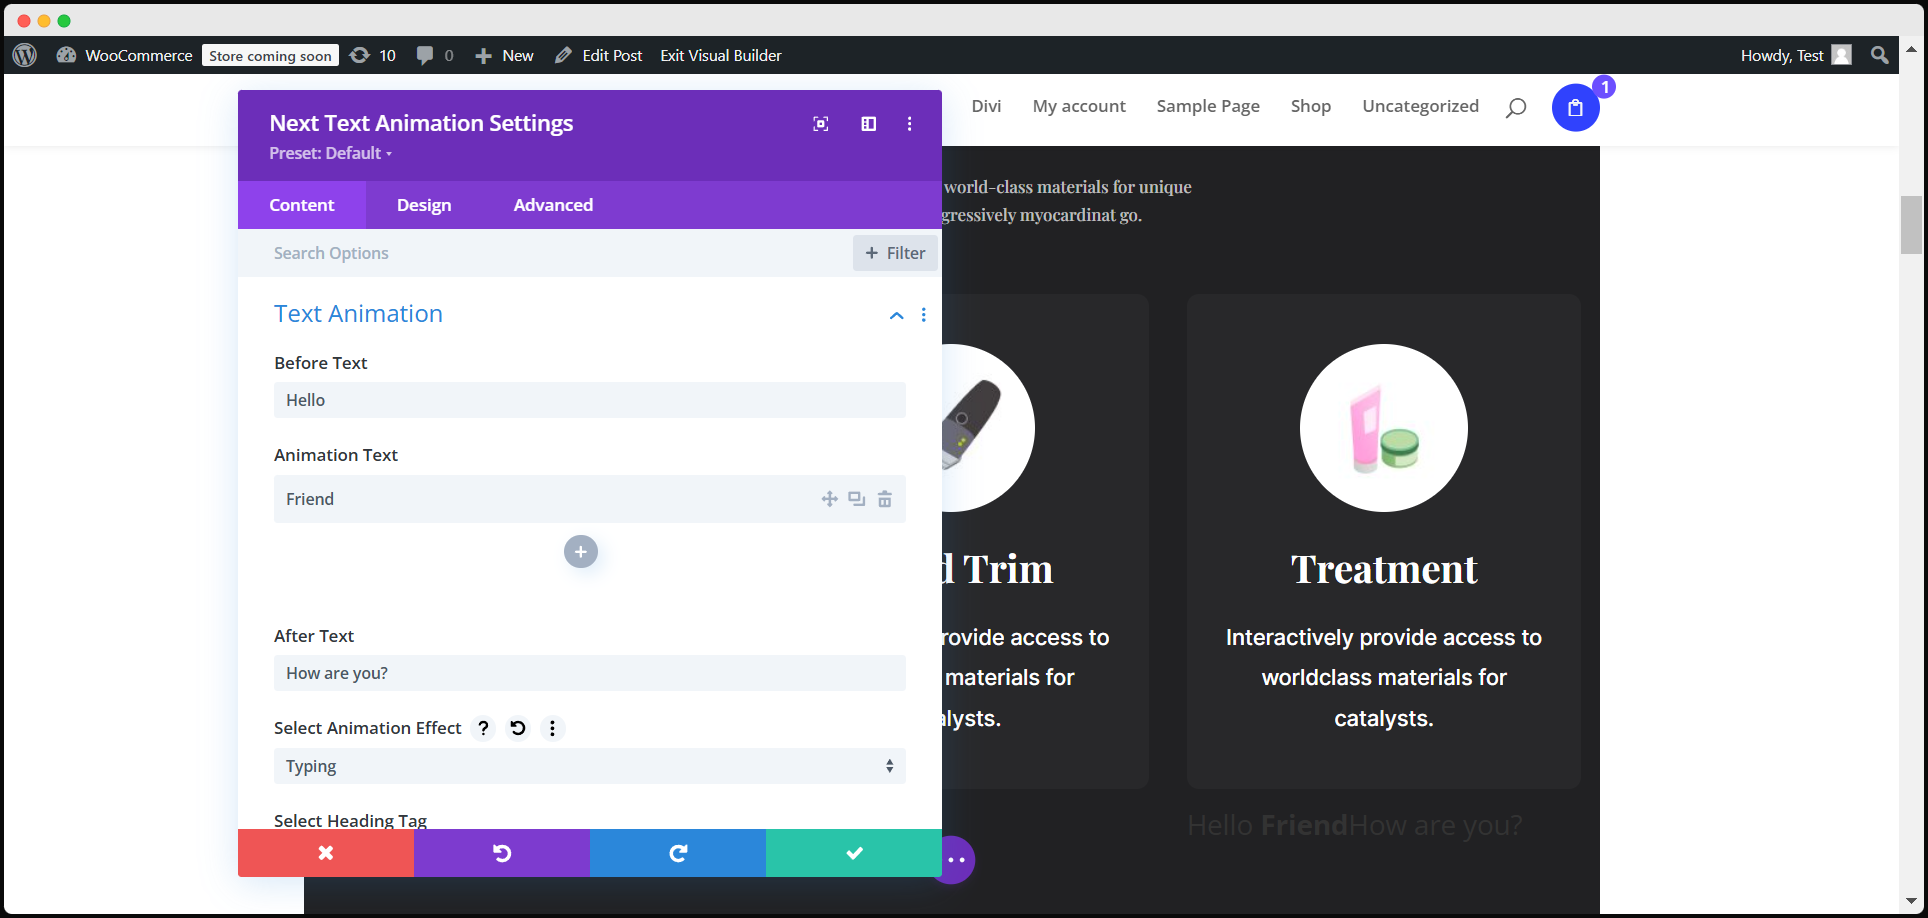Screen dimensions: 1928x918
Task: Click the Store coming soon badge
Action: 270,56
